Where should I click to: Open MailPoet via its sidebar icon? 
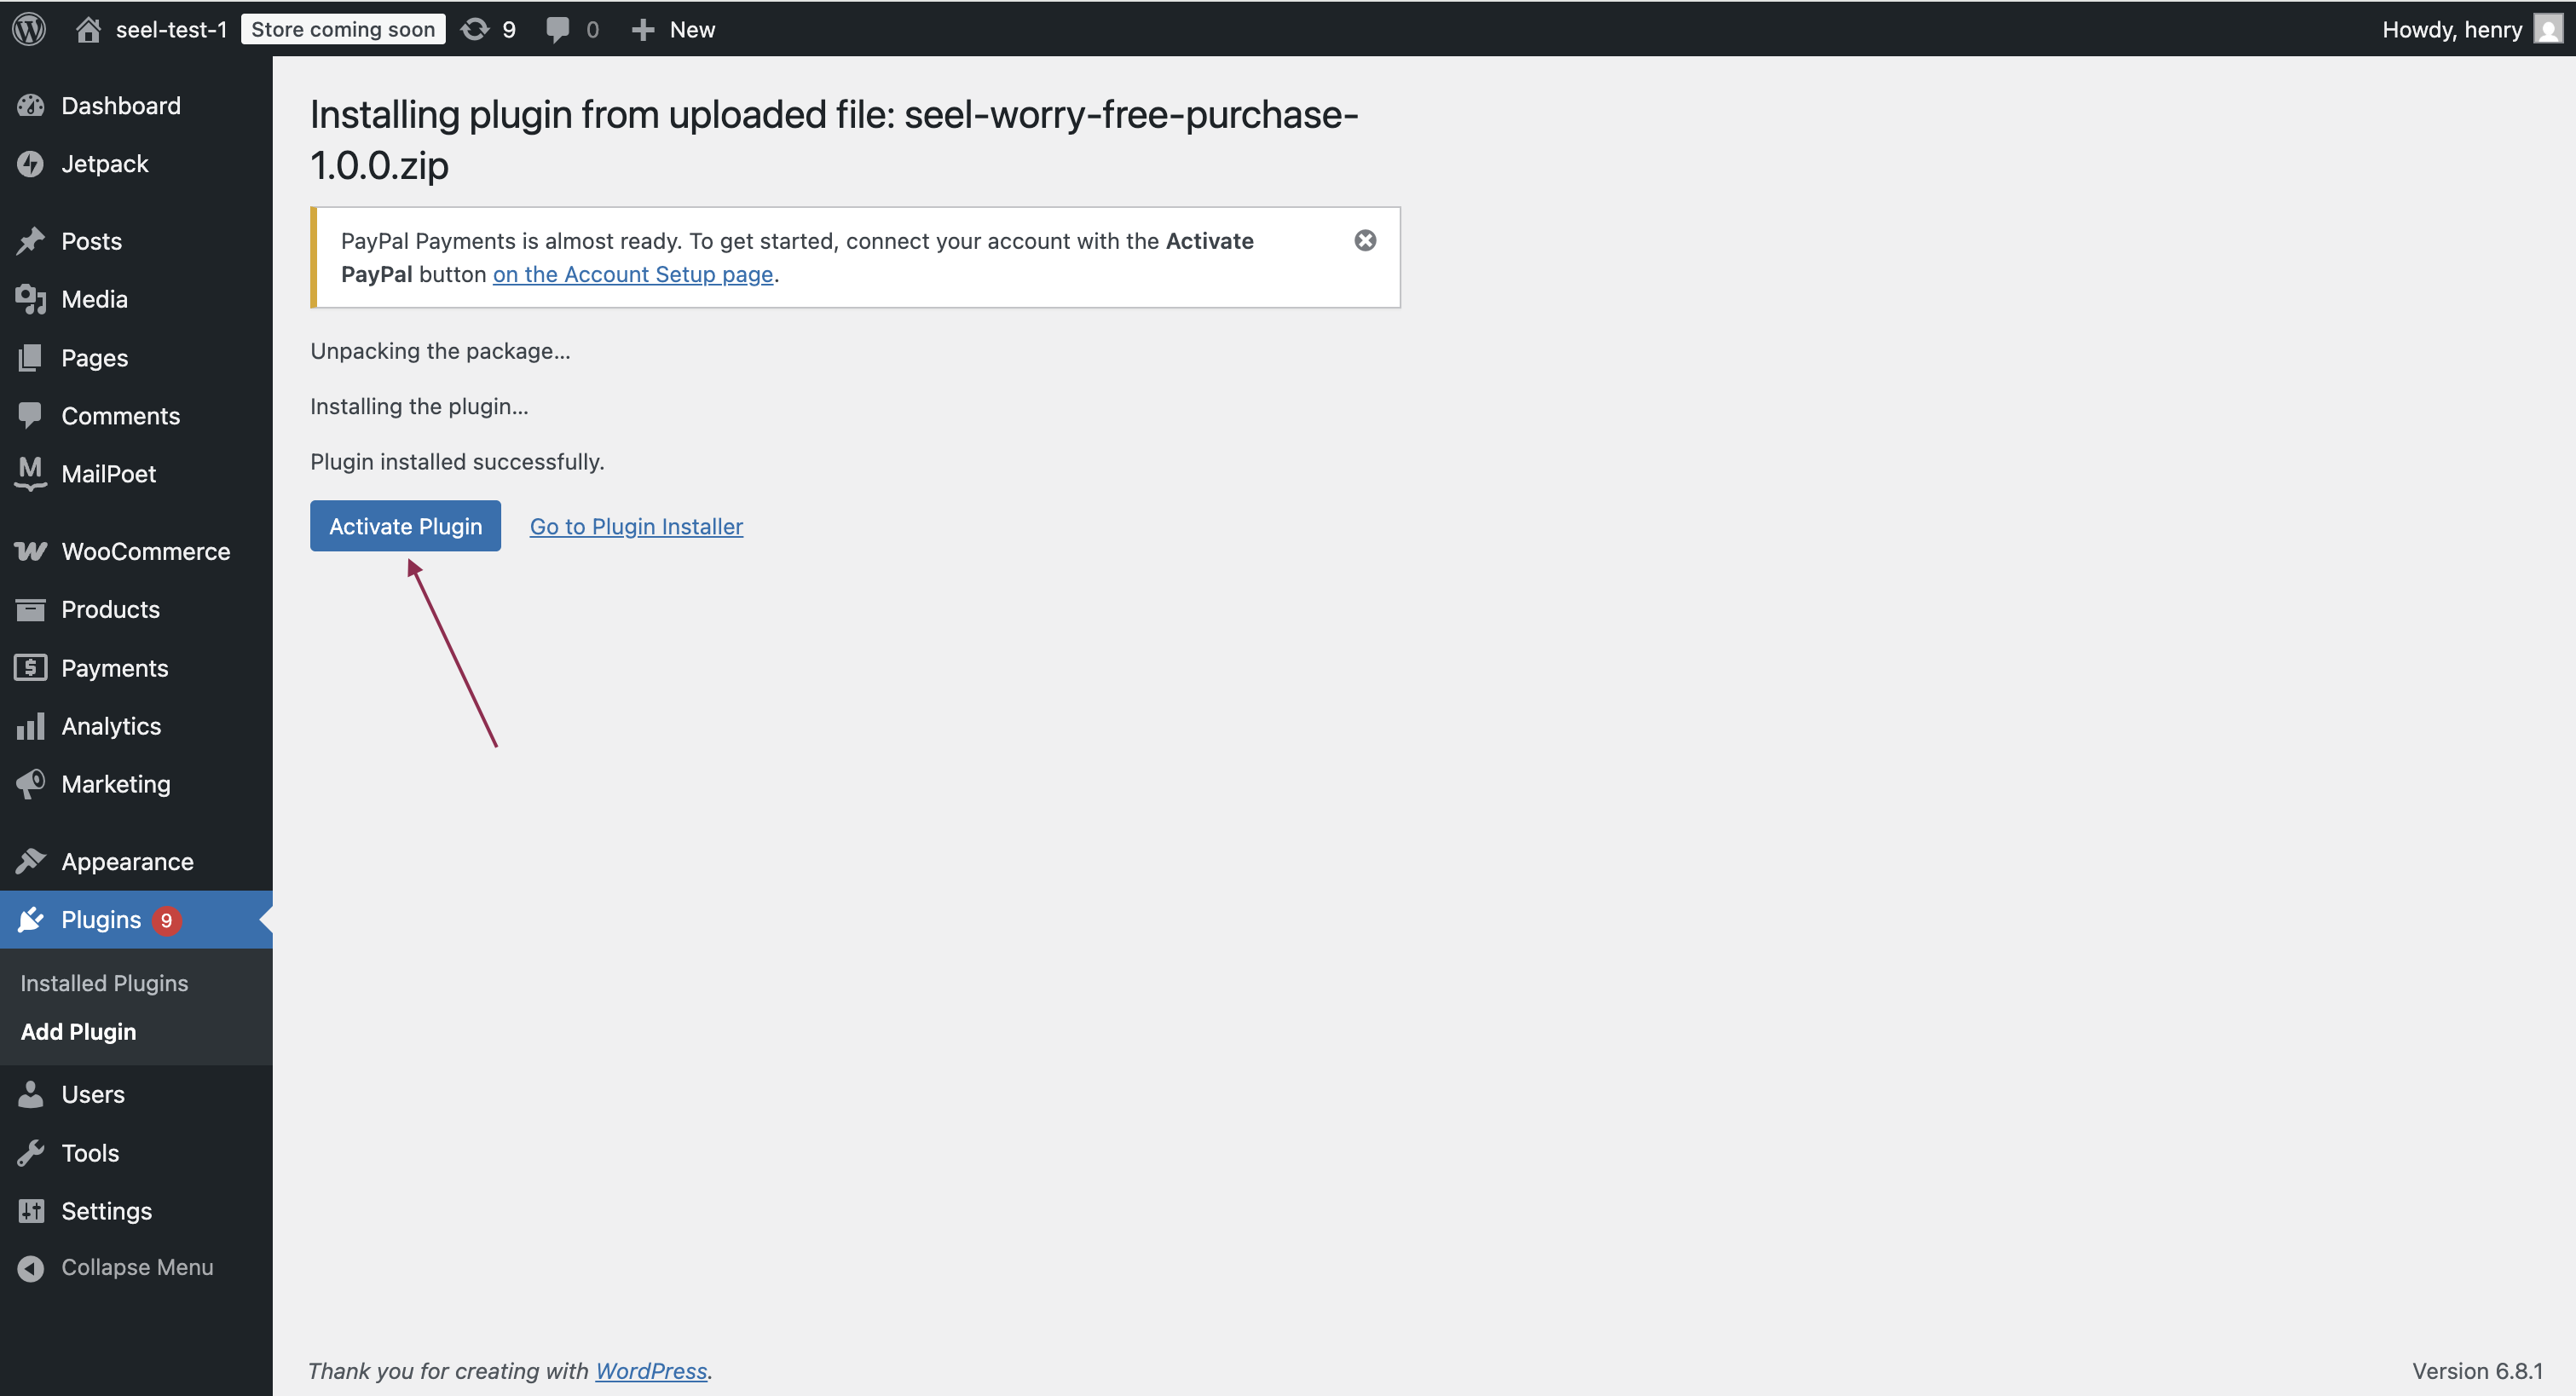[x=29, y=474]
